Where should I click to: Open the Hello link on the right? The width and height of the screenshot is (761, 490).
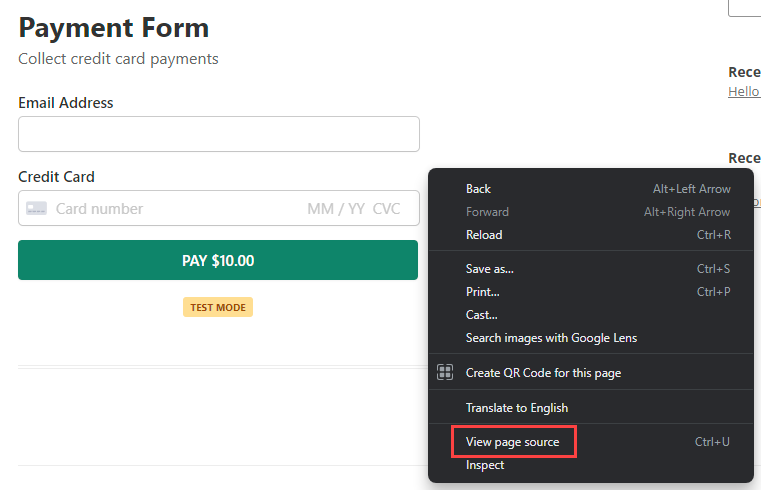[x=744, y=91]
